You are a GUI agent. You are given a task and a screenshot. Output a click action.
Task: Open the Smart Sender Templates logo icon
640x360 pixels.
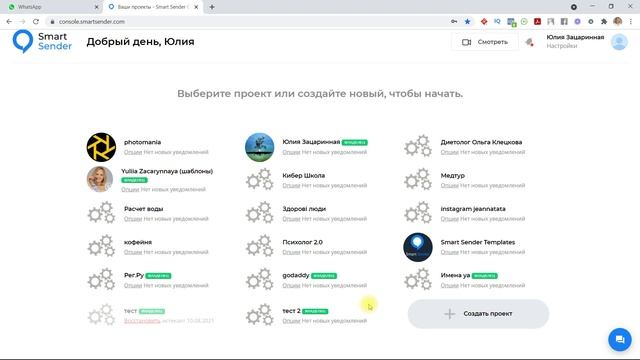(x=418, y=247)
